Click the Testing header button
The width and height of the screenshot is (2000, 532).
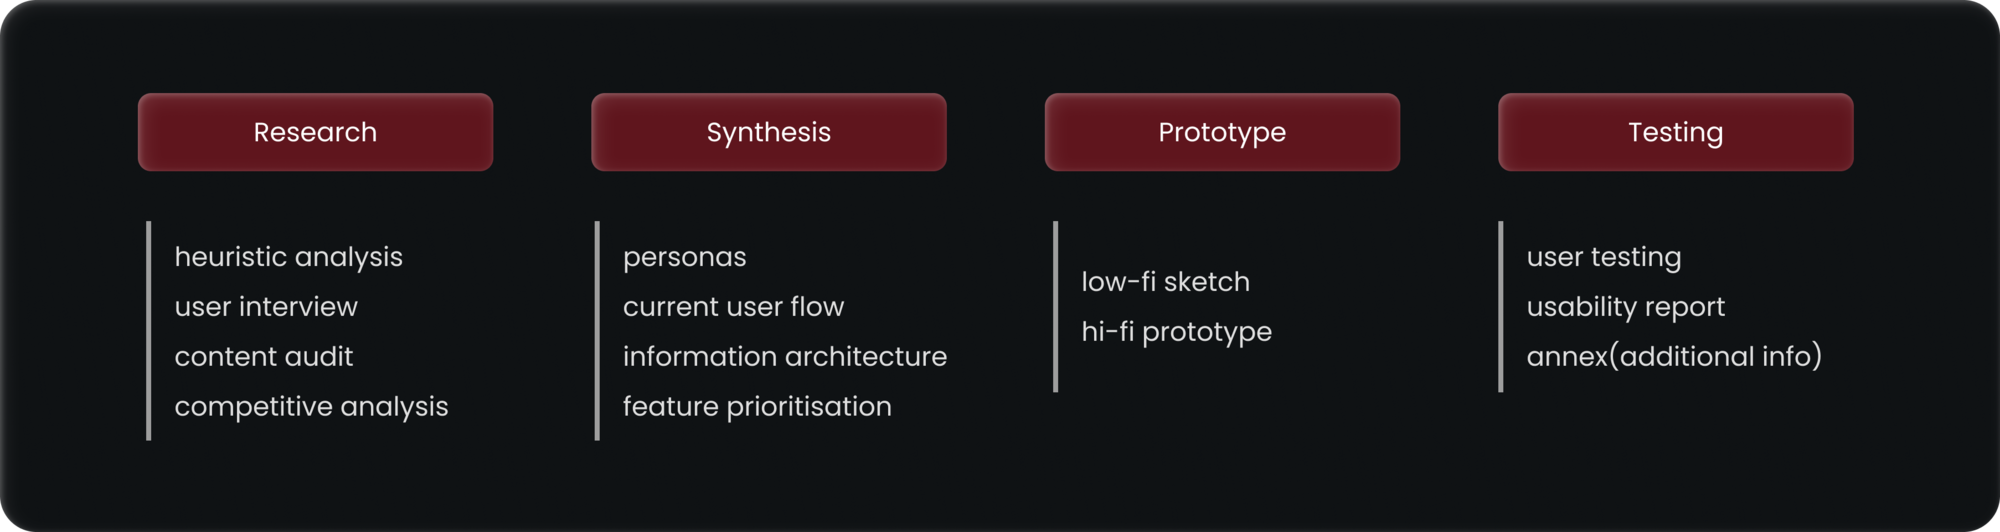click(x=1675, y=132)
